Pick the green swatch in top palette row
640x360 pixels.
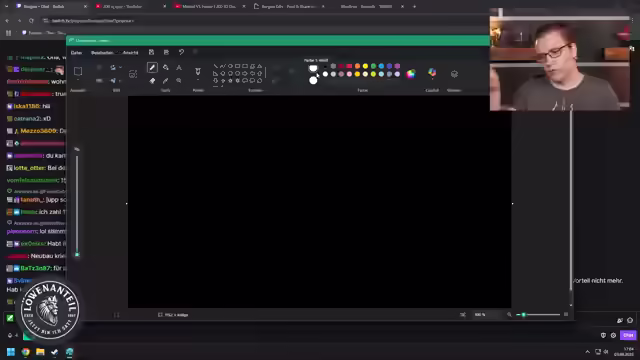(x=373, y=66)
